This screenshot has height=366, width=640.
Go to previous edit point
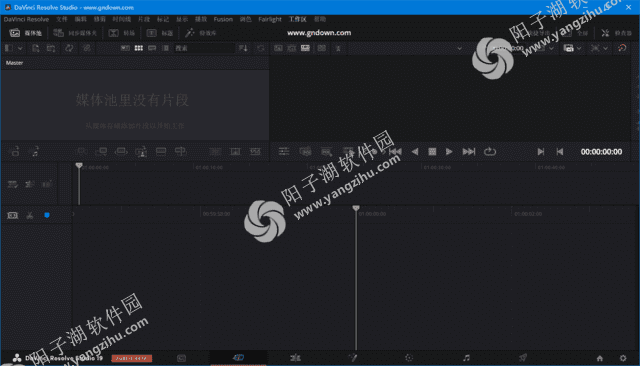pyautogui.click(x=560, y=152)
